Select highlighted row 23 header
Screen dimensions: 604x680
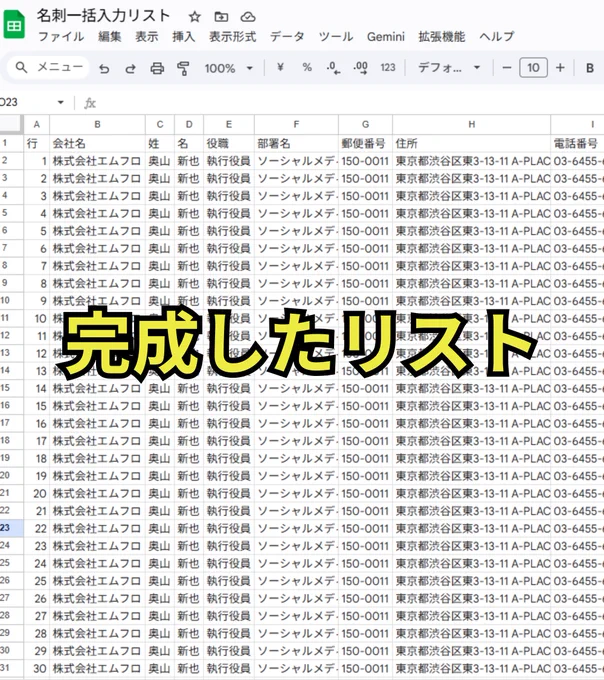(11, 528)
